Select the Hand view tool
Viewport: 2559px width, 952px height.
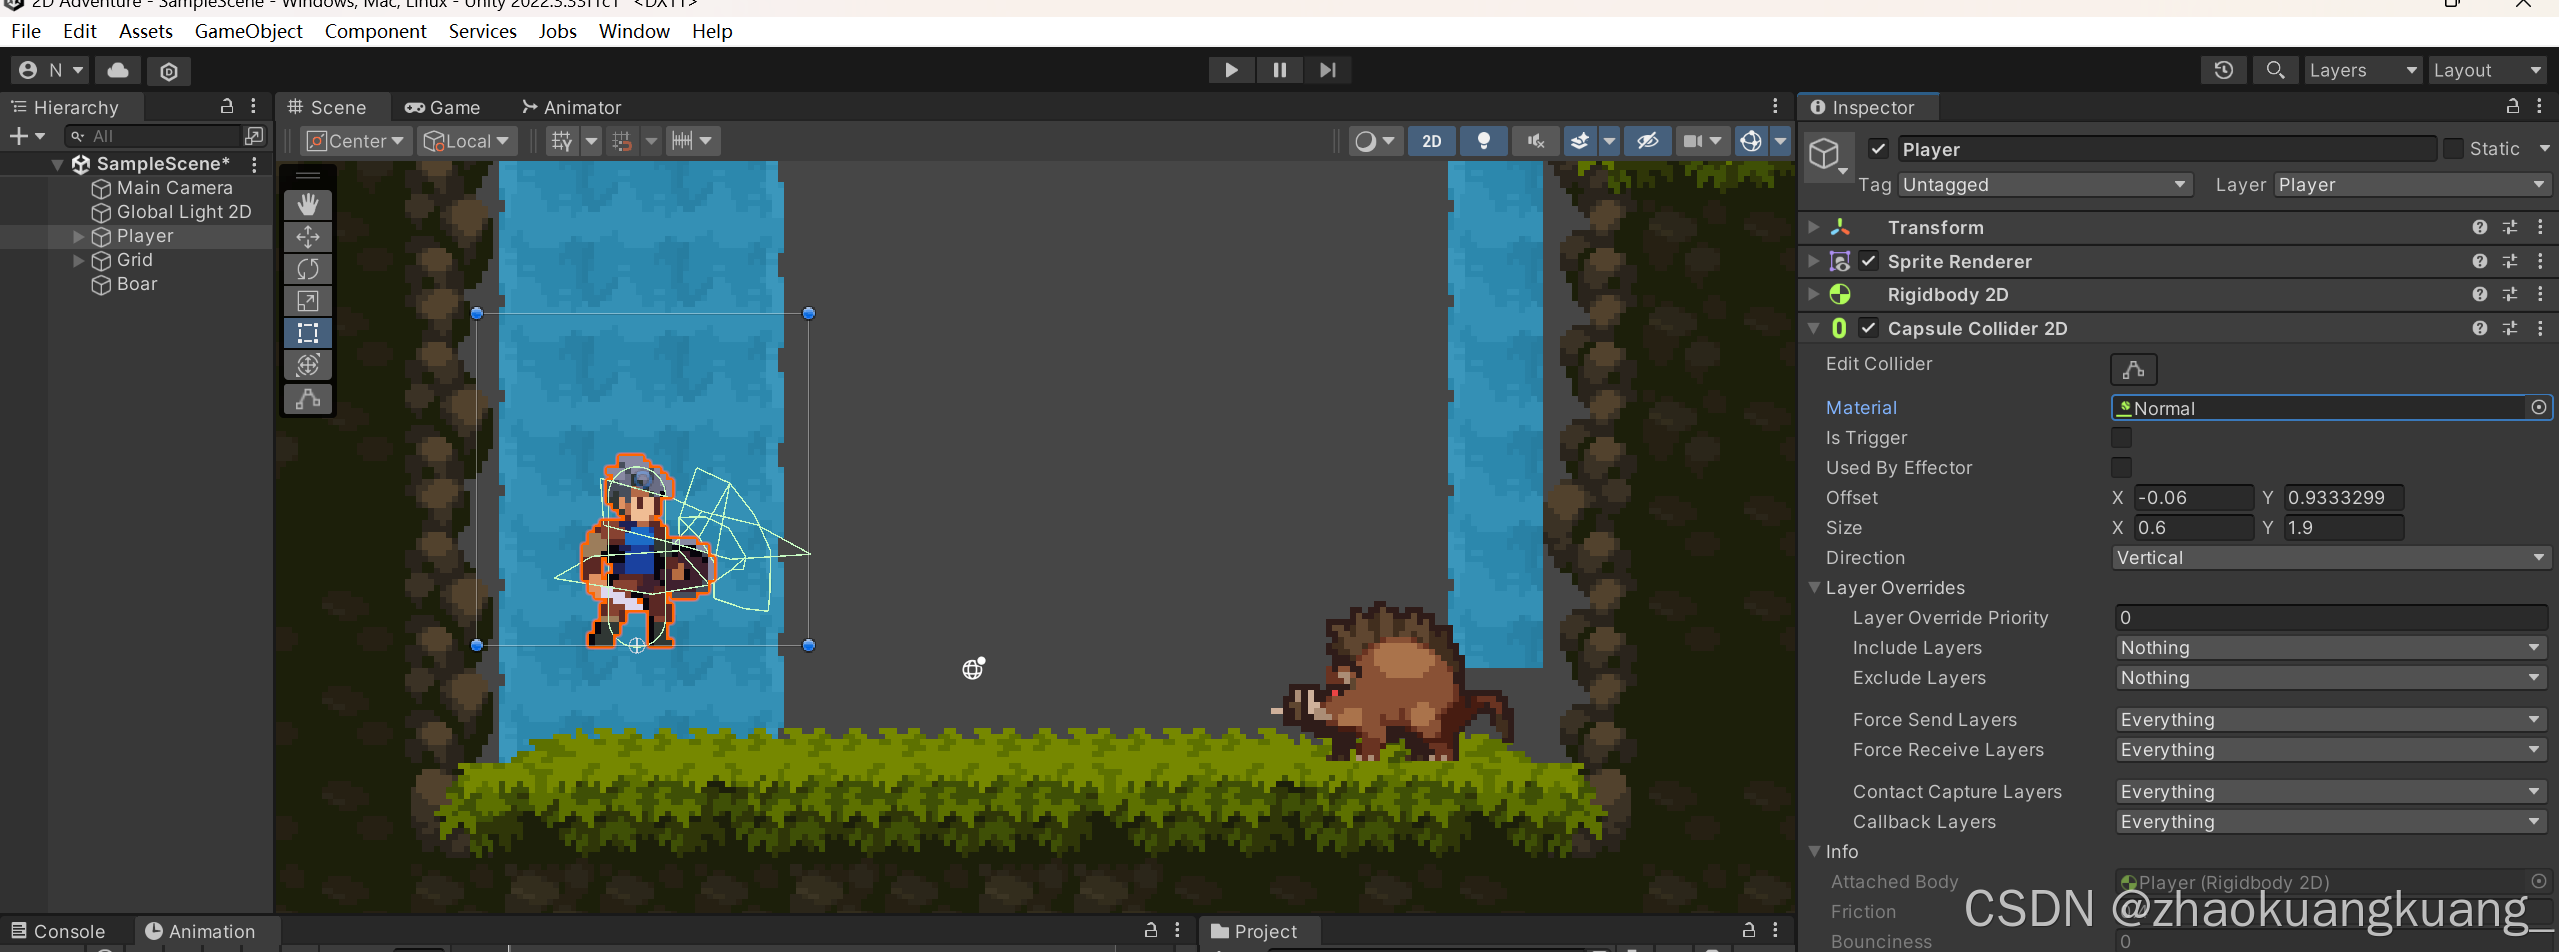pyautogui.click(x=308, y=204)
